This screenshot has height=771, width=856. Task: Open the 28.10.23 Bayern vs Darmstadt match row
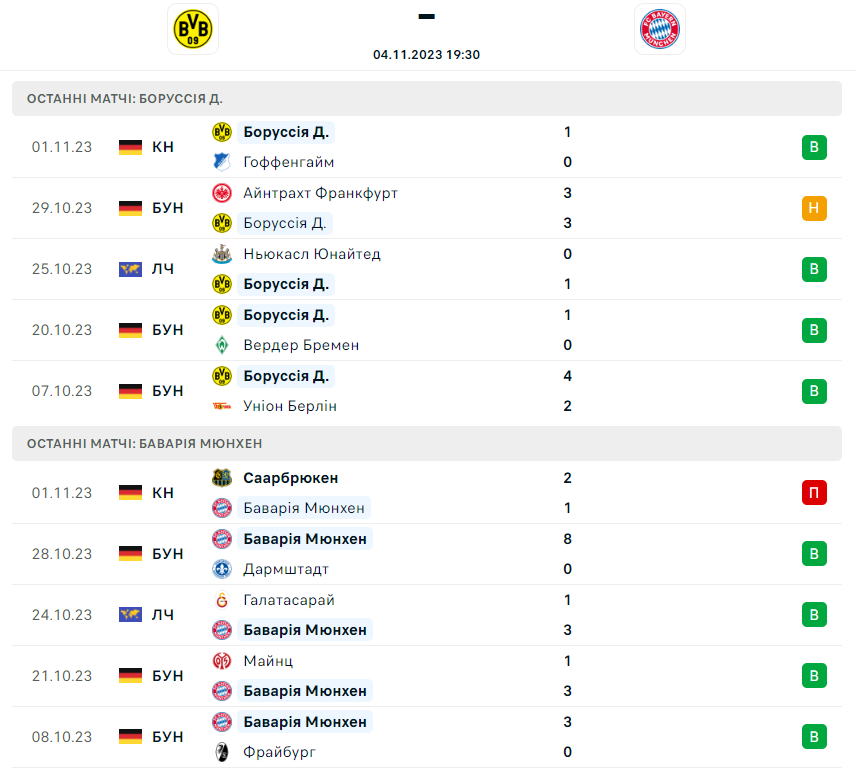pos(427,554)
